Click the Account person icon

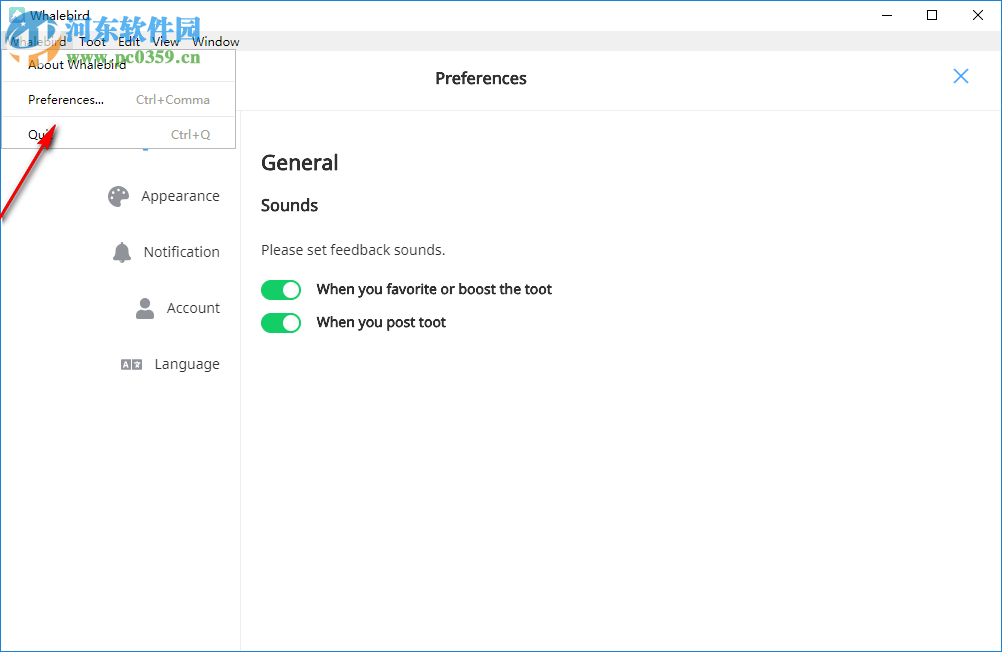[145, 309]
